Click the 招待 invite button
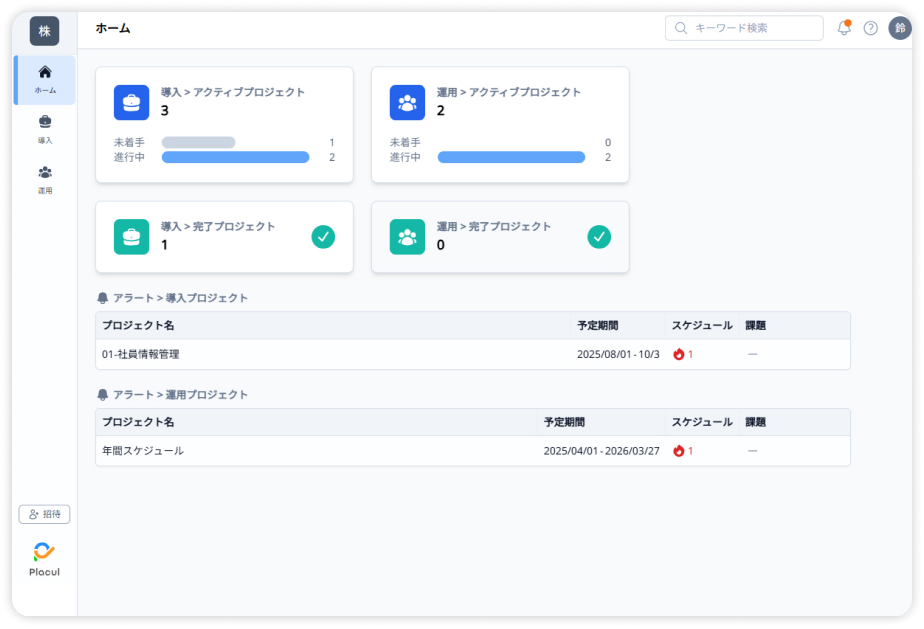 [x=44, y=514]
